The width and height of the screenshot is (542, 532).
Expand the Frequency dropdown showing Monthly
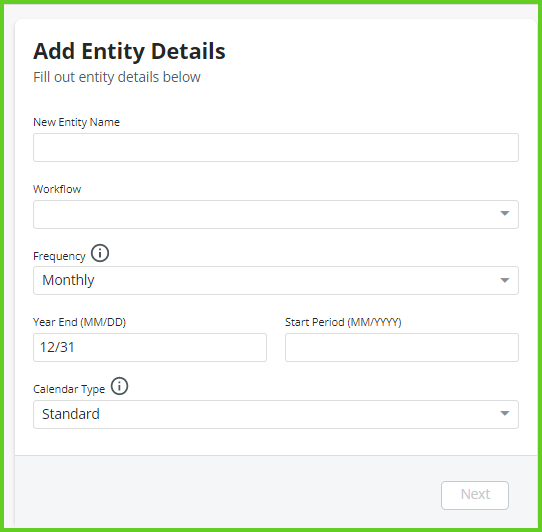point(276,280)
